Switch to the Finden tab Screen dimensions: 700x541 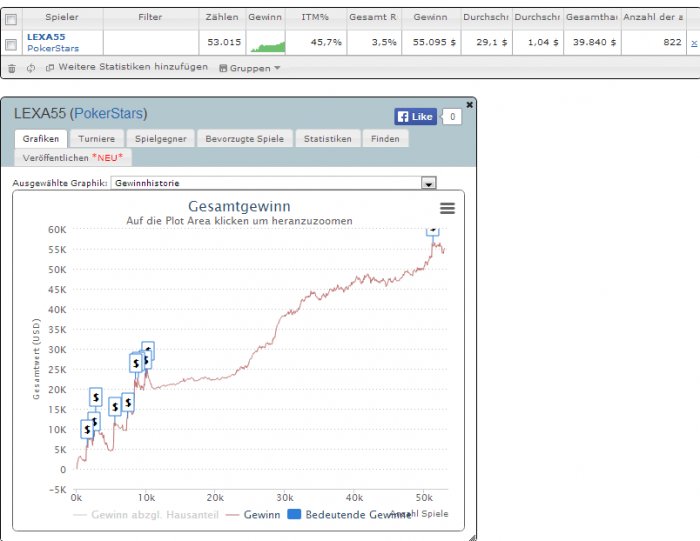pyautogui.click(x=385, y=139)
